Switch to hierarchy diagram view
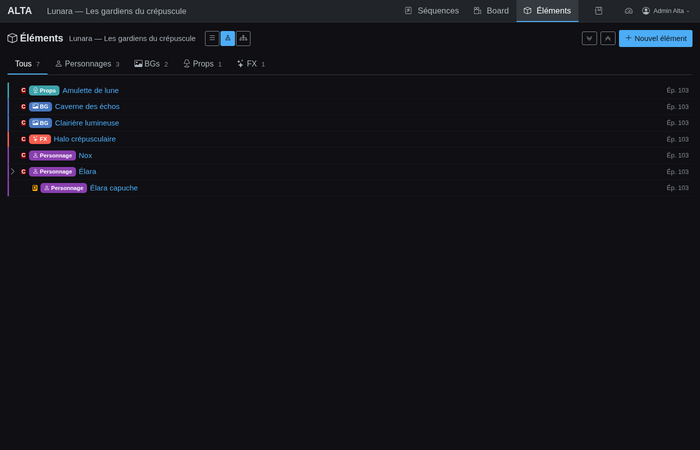Viewport: 700px width, 450px height. click(x=243, y=38)
